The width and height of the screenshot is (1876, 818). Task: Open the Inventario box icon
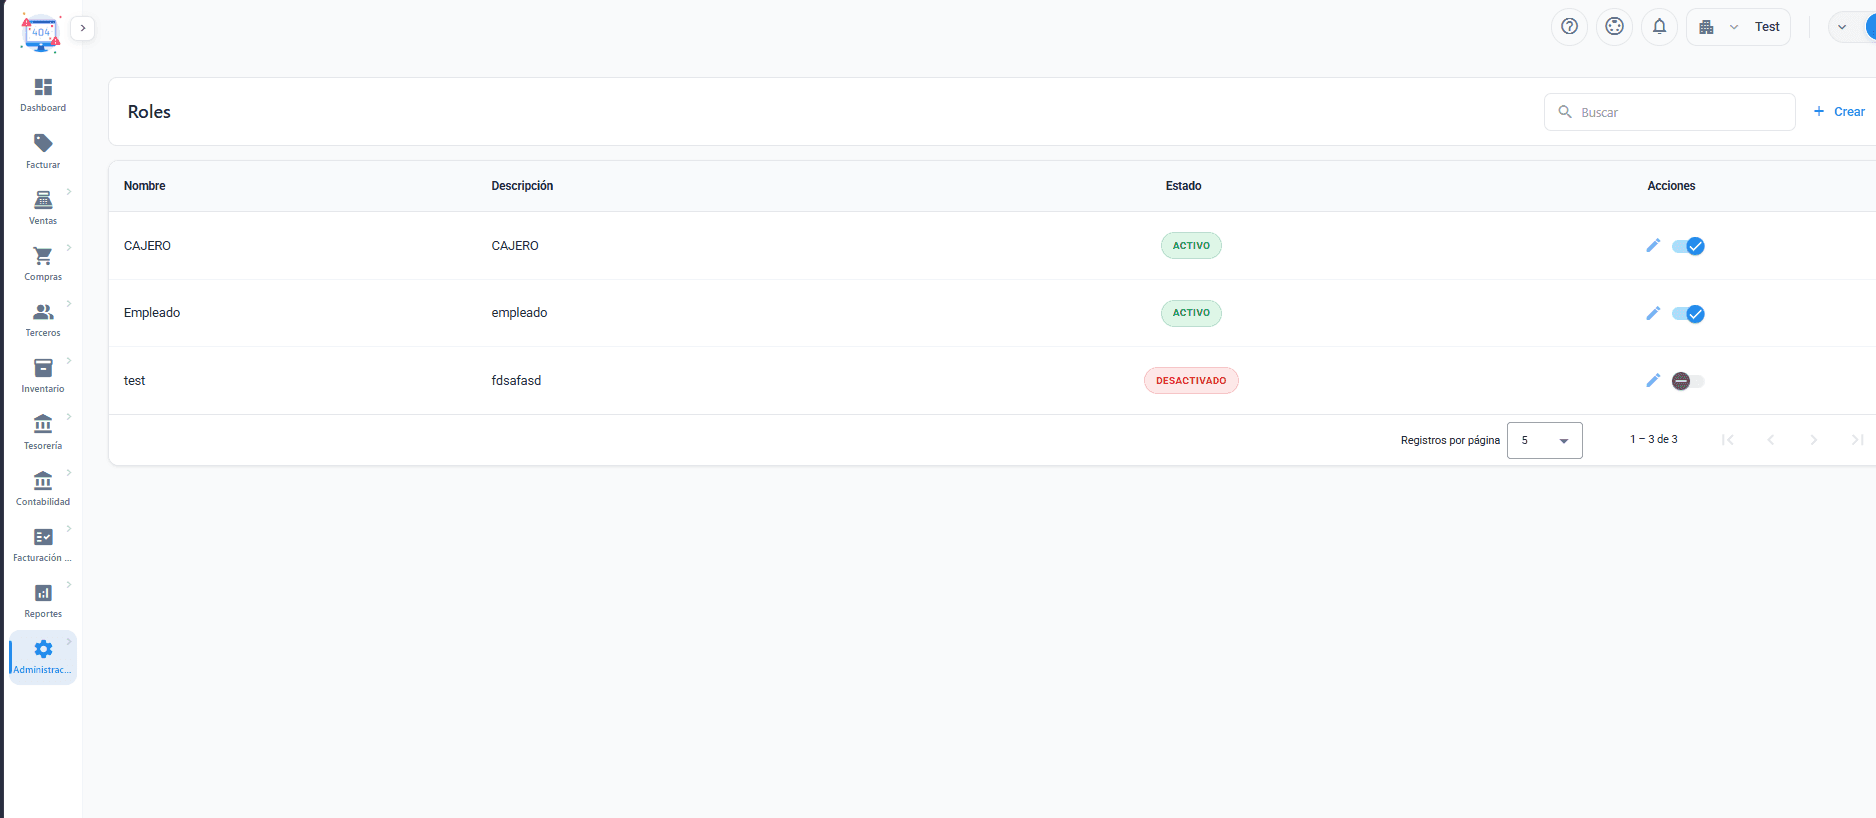coord(43,368)
